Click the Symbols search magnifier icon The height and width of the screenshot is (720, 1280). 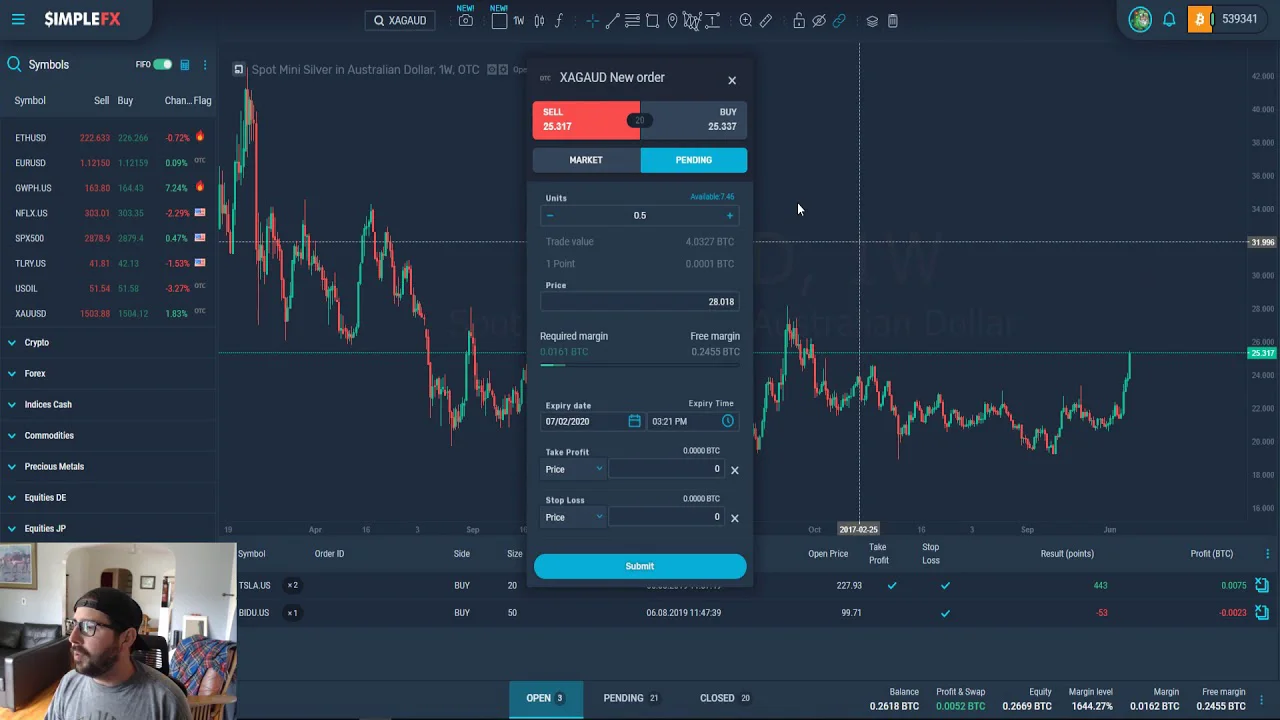[x=14, y=64]
